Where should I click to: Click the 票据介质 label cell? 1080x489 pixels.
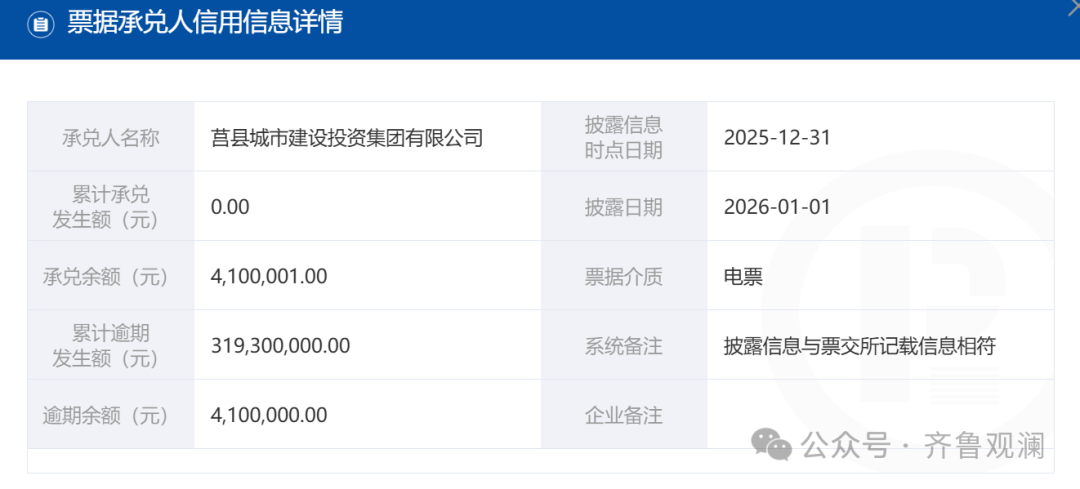point(623,276)
